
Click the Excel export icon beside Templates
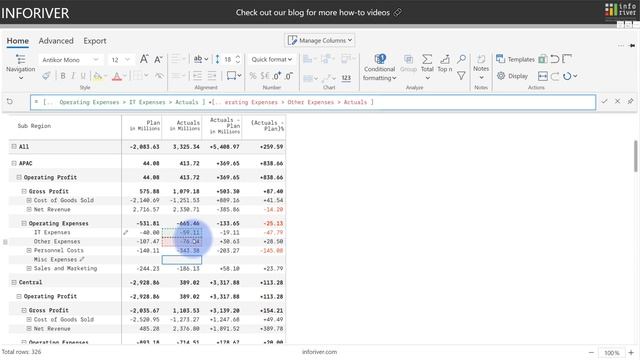pos(542,59)
